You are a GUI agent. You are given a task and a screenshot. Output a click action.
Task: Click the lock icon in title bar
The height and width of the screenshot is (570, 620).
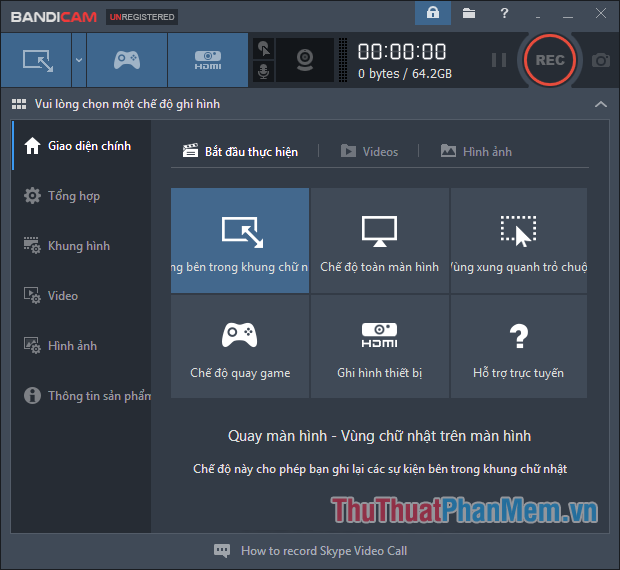[x=433, y=13]
